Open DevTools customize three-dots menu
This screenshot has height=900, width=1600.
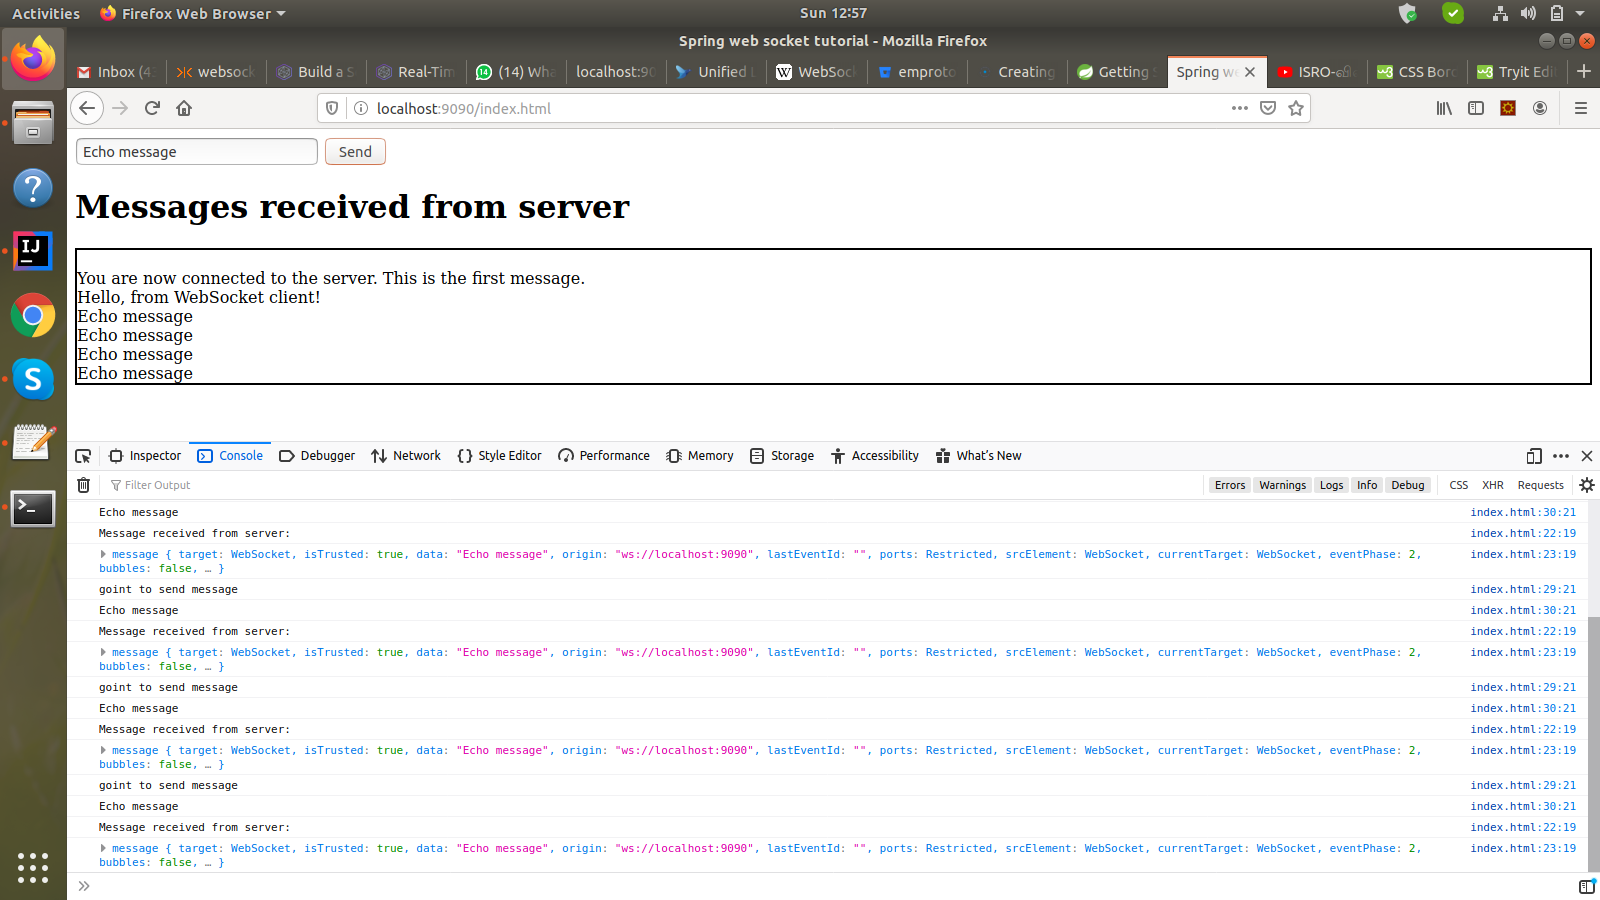[1561, 456]
